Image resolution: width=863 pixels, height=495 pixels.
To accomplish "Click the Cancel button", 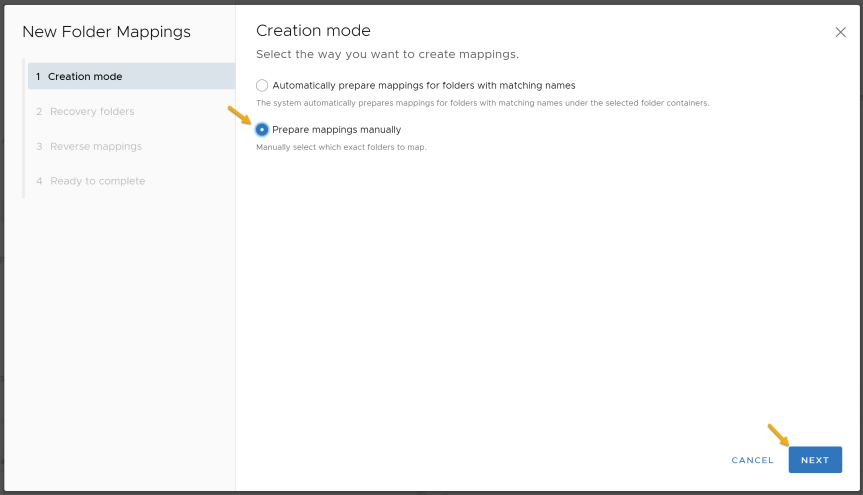I will click(752, 460).
